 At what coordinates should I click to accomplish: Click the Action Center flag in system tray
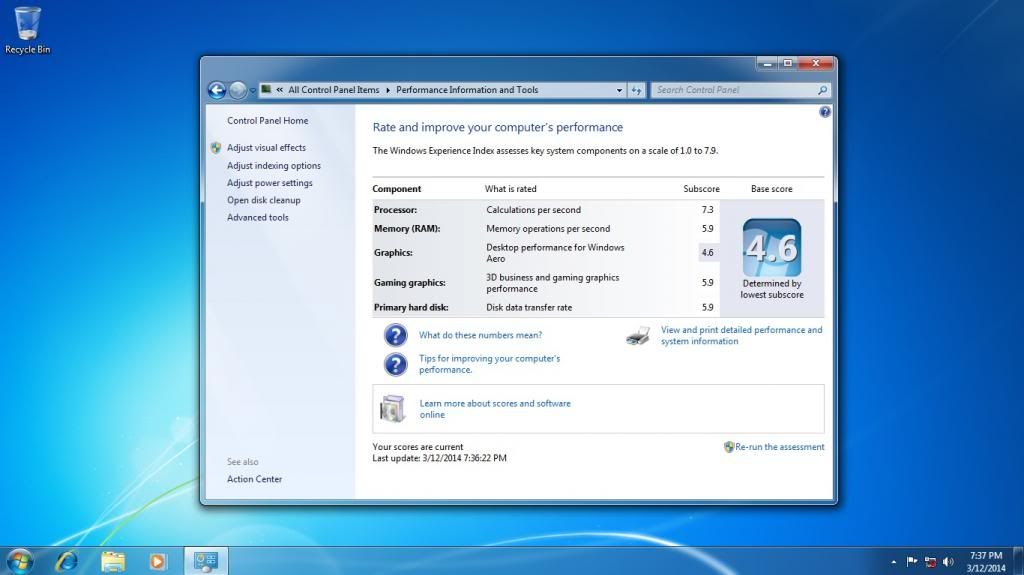pyautogui.click(x=912, y=561)
